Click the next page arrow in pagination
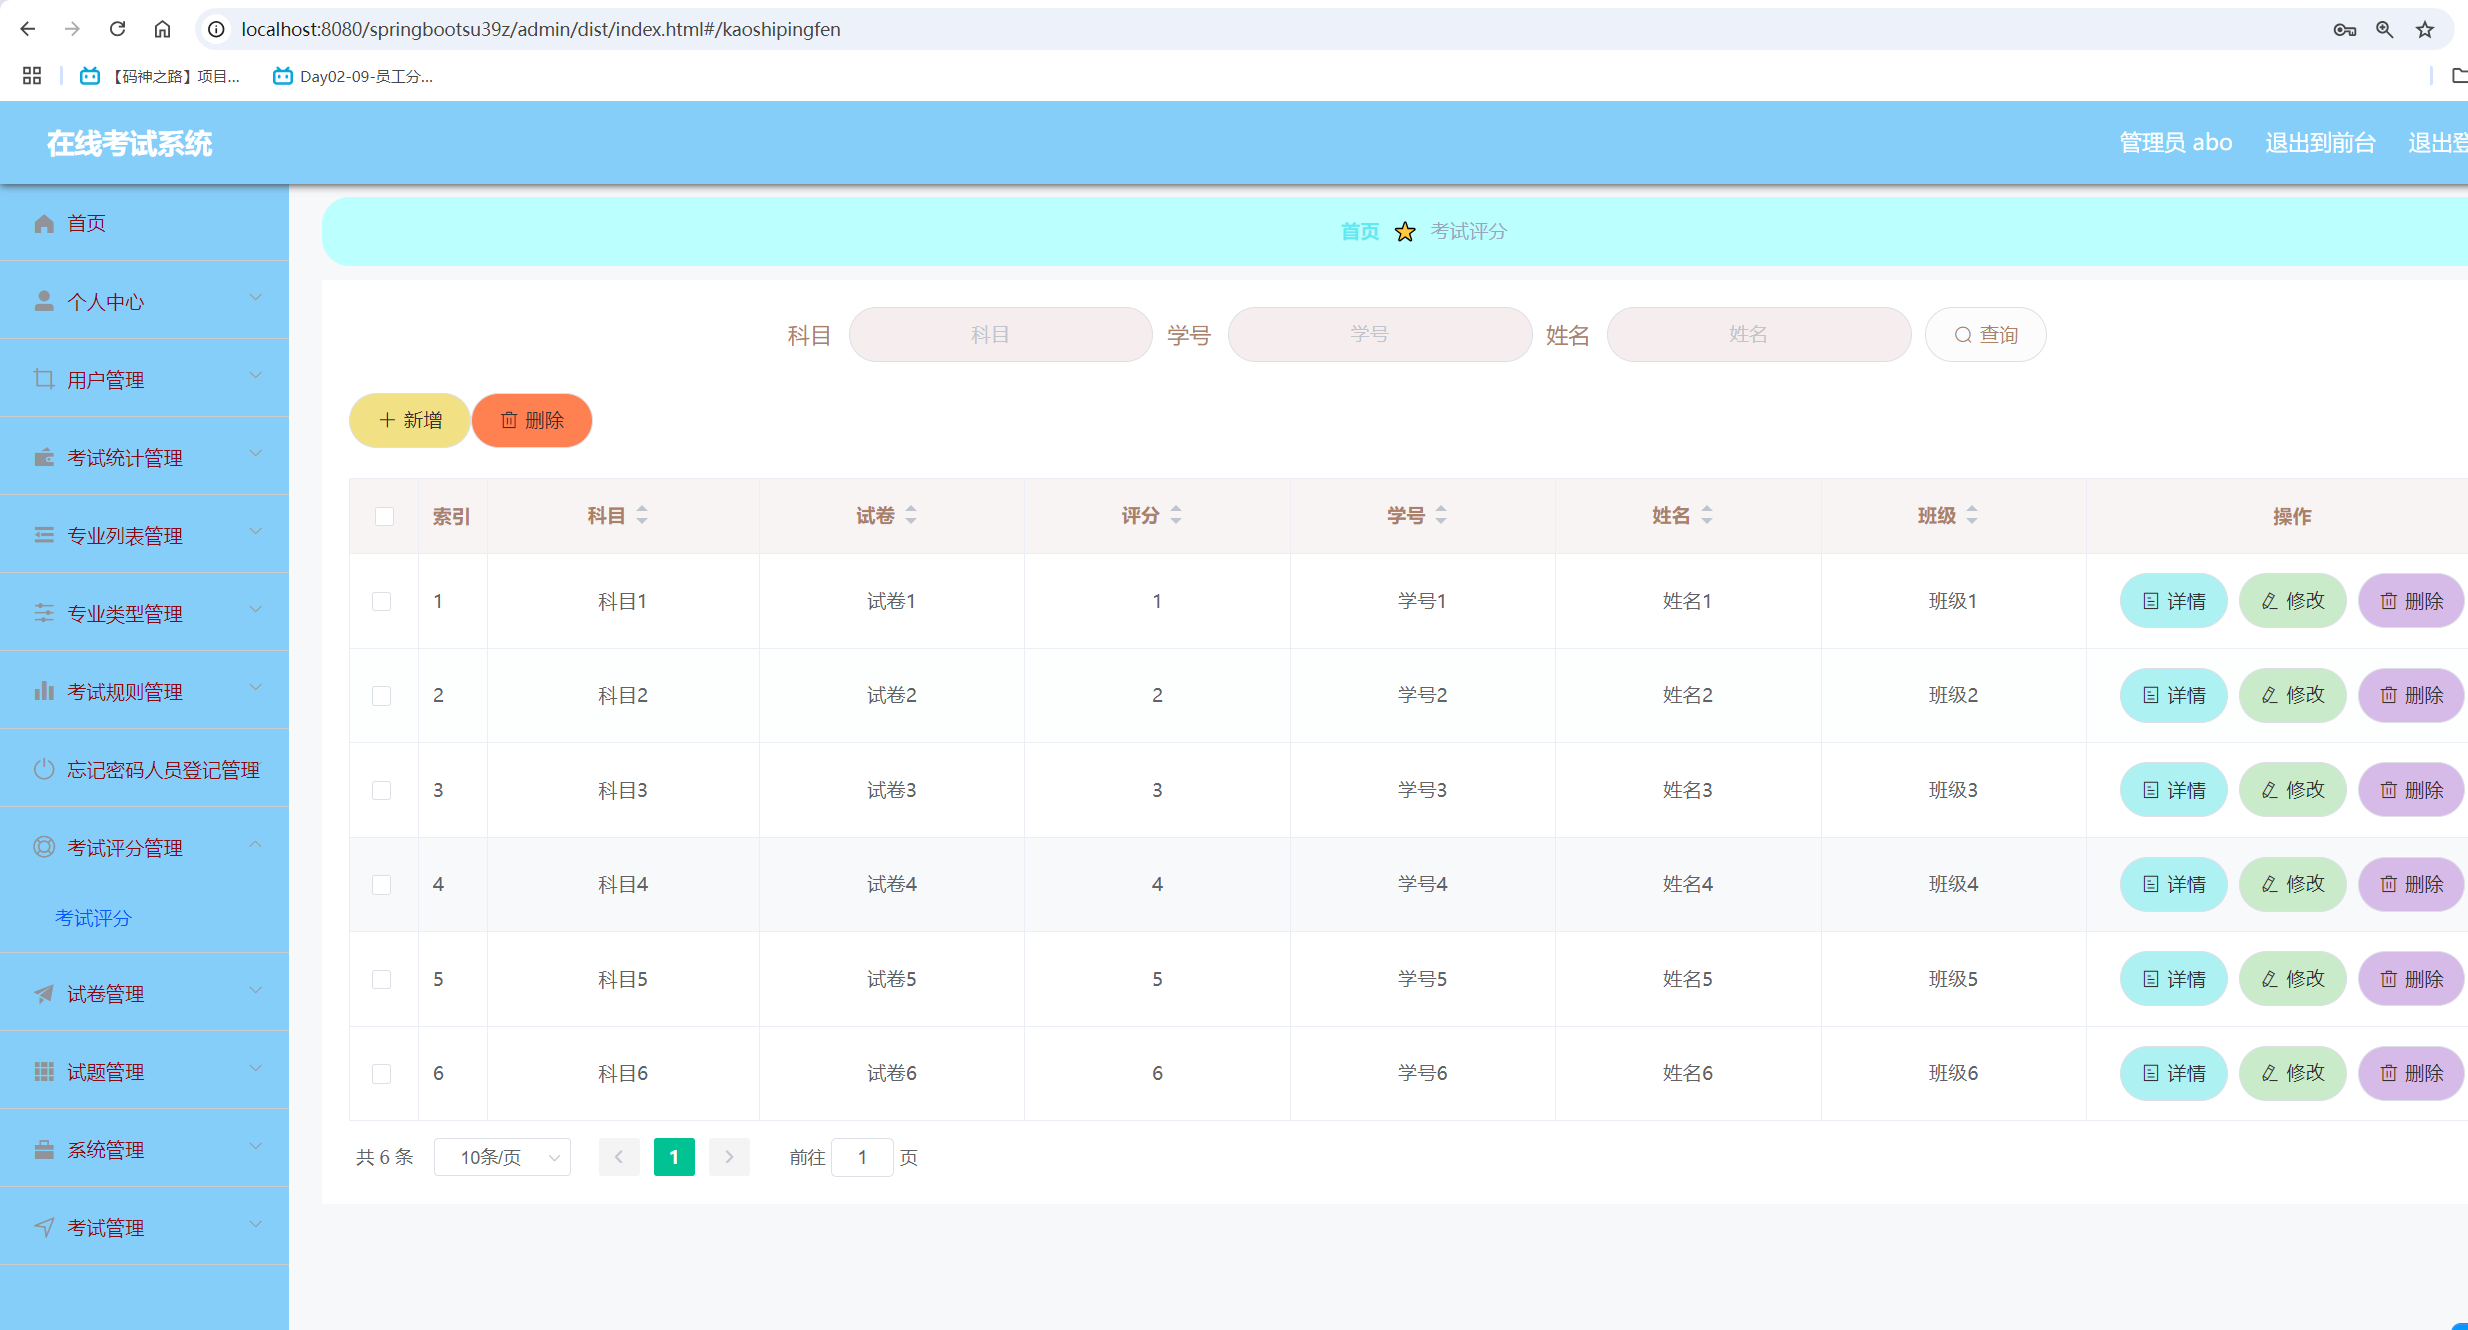Viewport: 2468px width, 1330px height. (x=729, y=1157)
